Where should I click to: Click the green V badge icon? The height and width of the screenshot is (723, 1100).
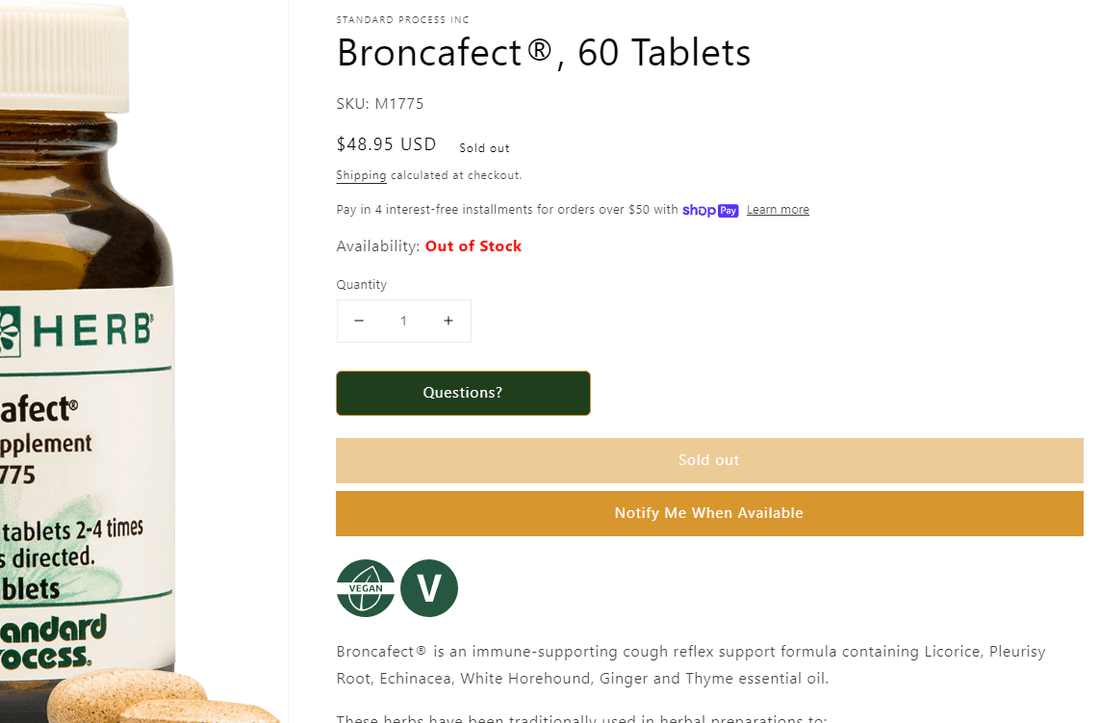429,588
